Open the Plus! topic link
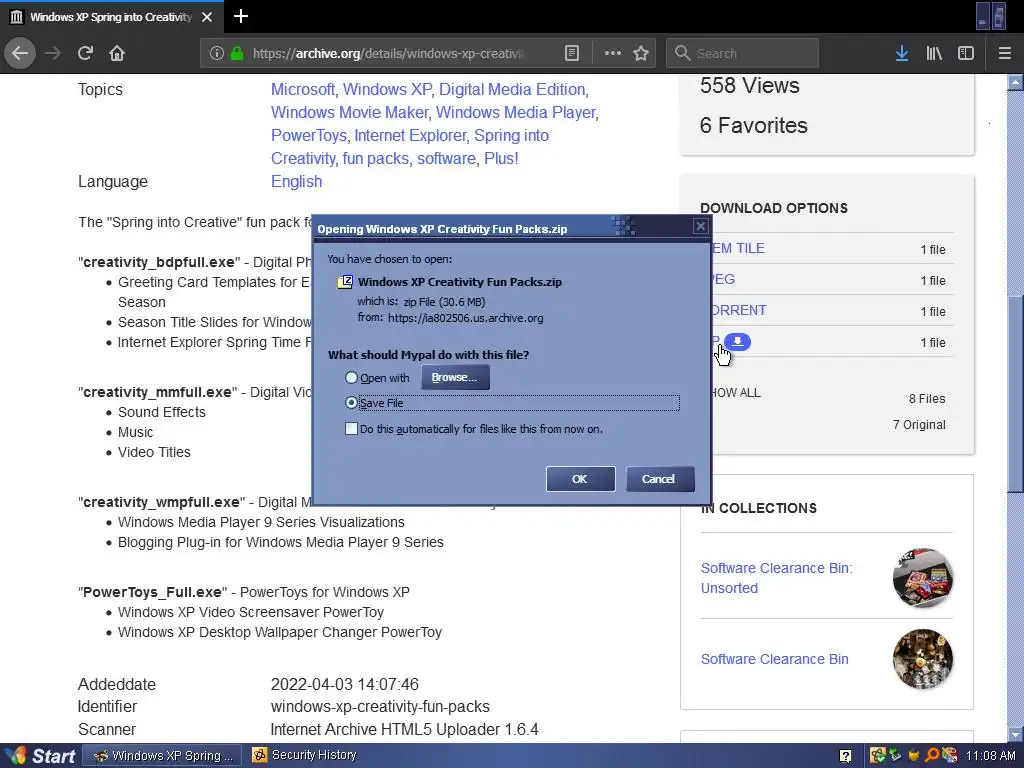The width and height of the screenshot is (1024, 768). [501, 158]
